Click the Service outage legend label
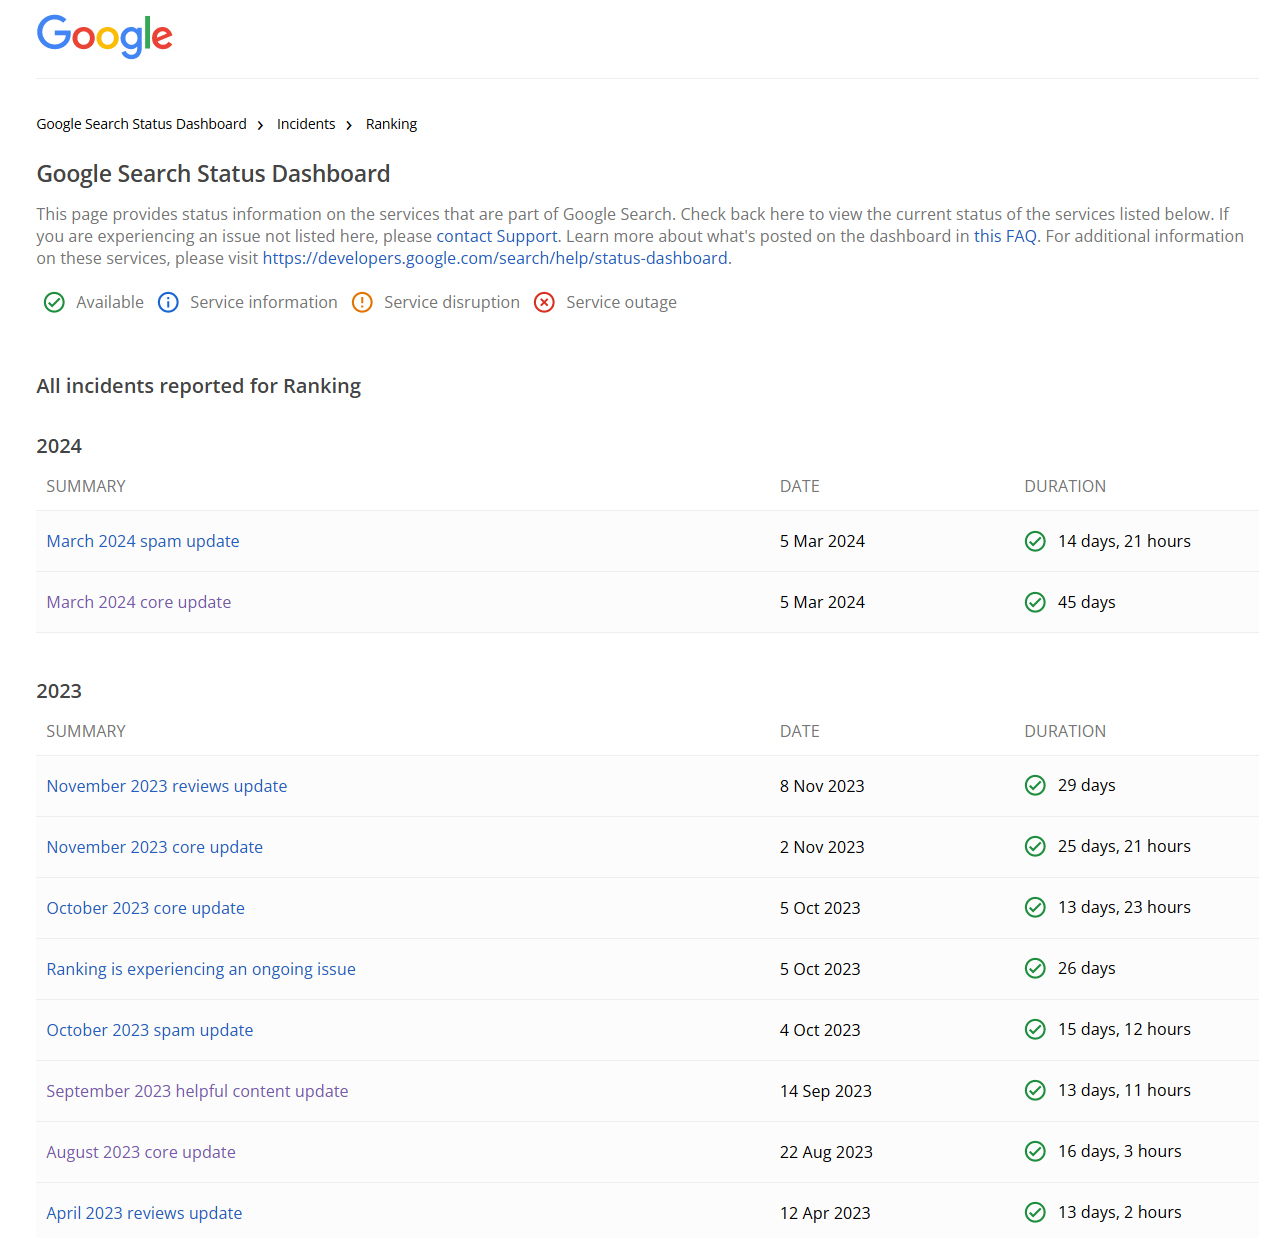 coord(621,302)
